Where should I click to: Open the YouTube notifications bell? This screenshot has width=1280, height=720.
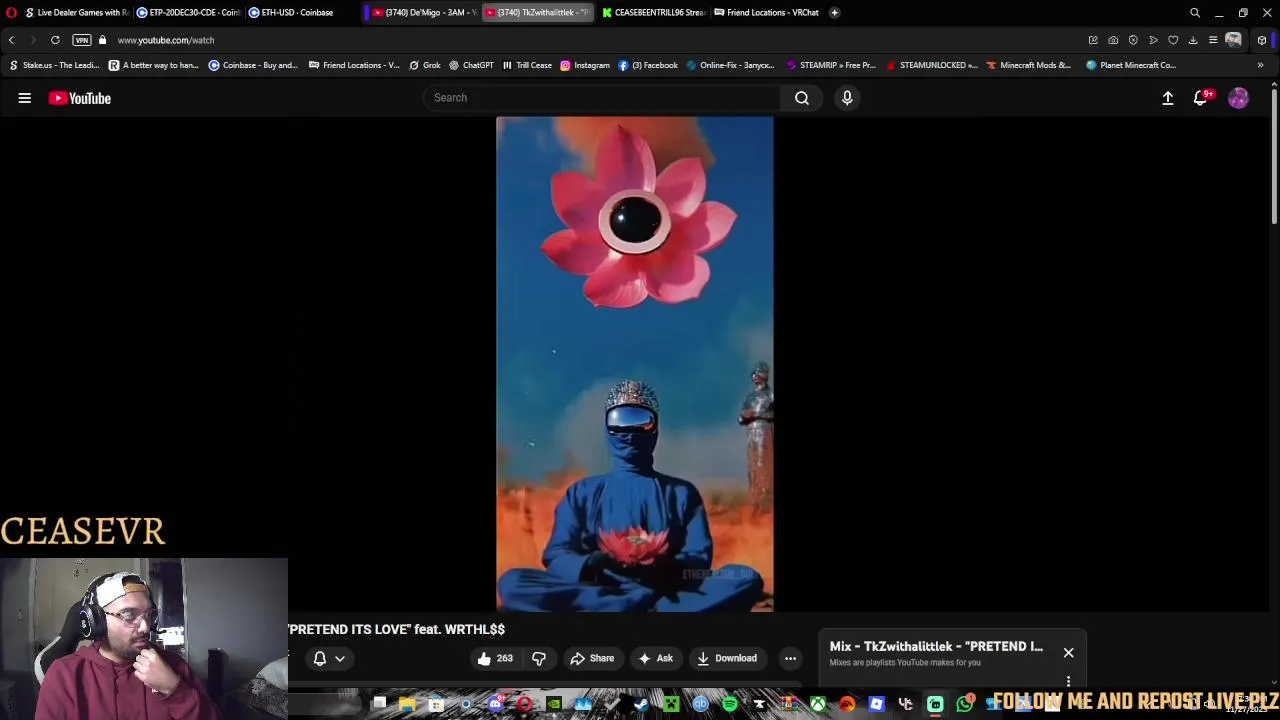[x=1201, y=98]
